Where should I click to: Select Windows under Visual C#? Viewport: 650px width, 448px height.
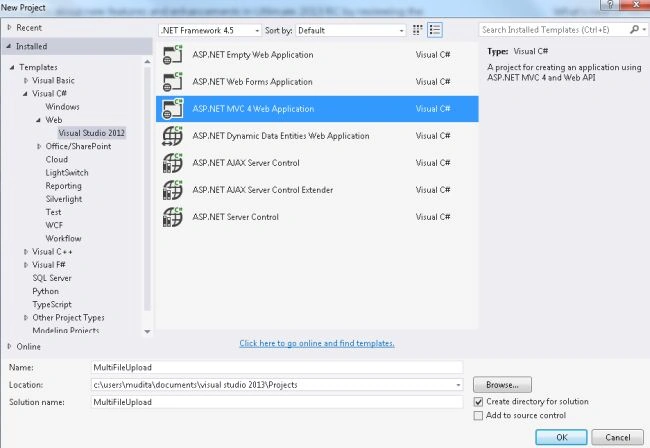coord(62,107)
